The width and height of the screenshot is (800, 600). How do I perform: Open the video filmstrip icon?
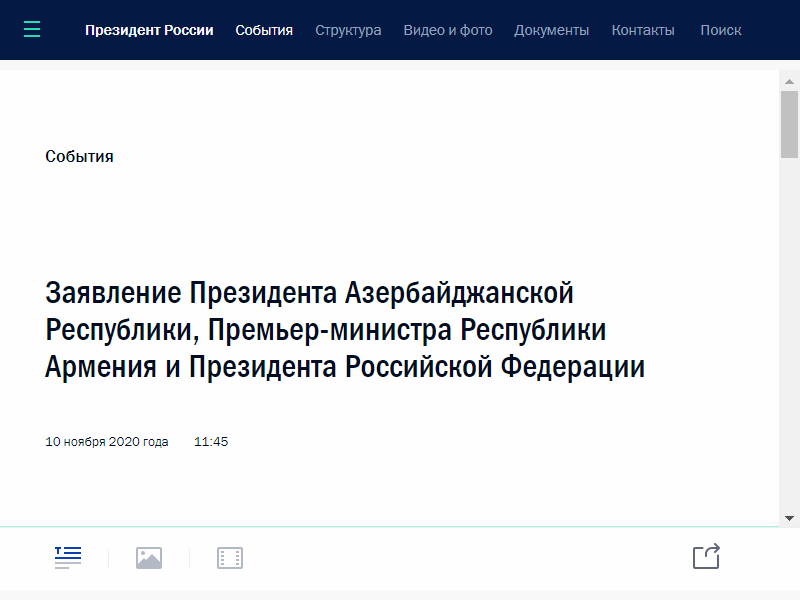pyautogui.click(x=230, y=558)
